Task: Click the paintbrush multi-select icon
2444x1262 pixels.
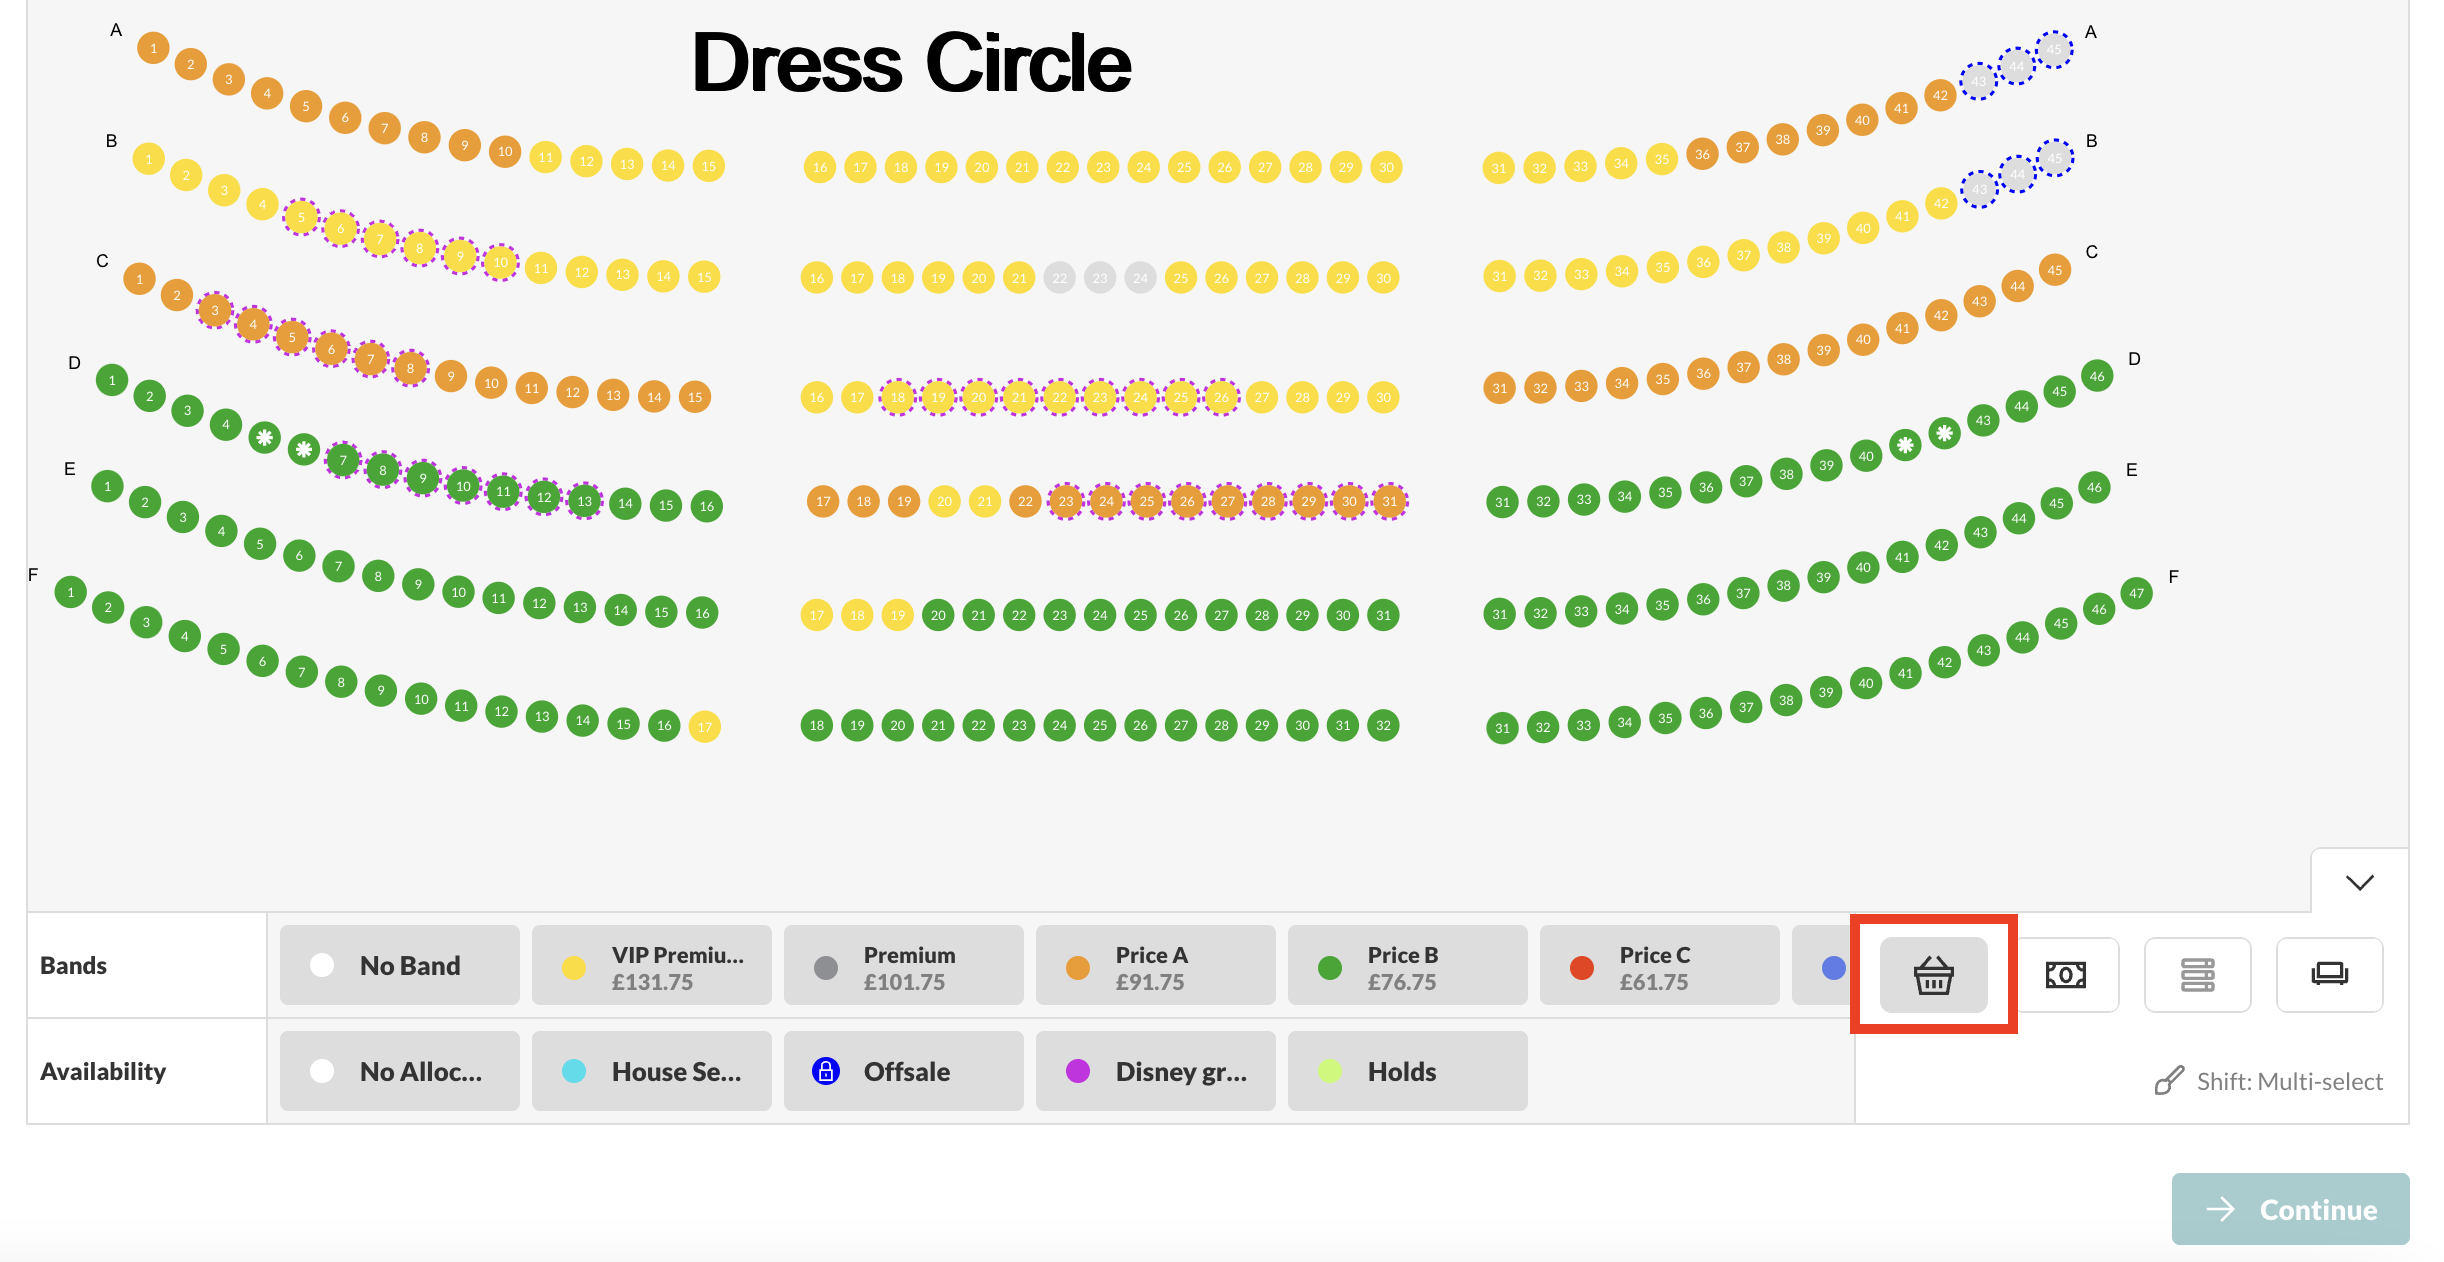Action: 2168,1081
